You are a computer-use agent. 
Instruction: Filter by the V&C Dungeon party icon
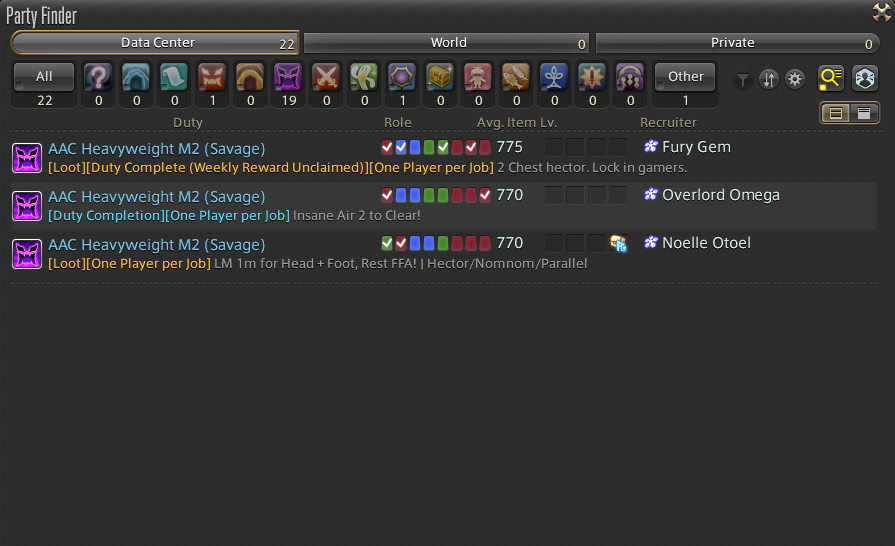click(x=630, y=77)
